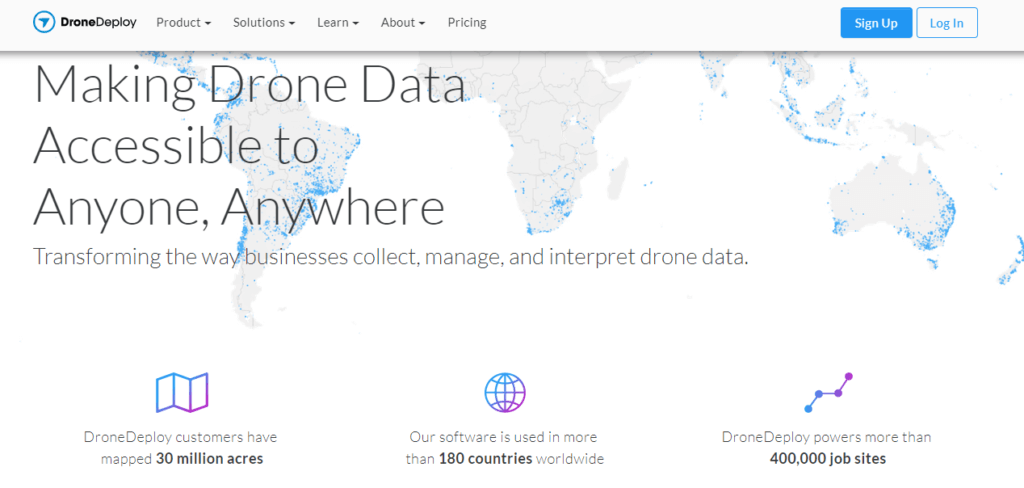1024x488 pixels.
Task: Expand the About dropdown menu
Action: [x=403, y=22]
